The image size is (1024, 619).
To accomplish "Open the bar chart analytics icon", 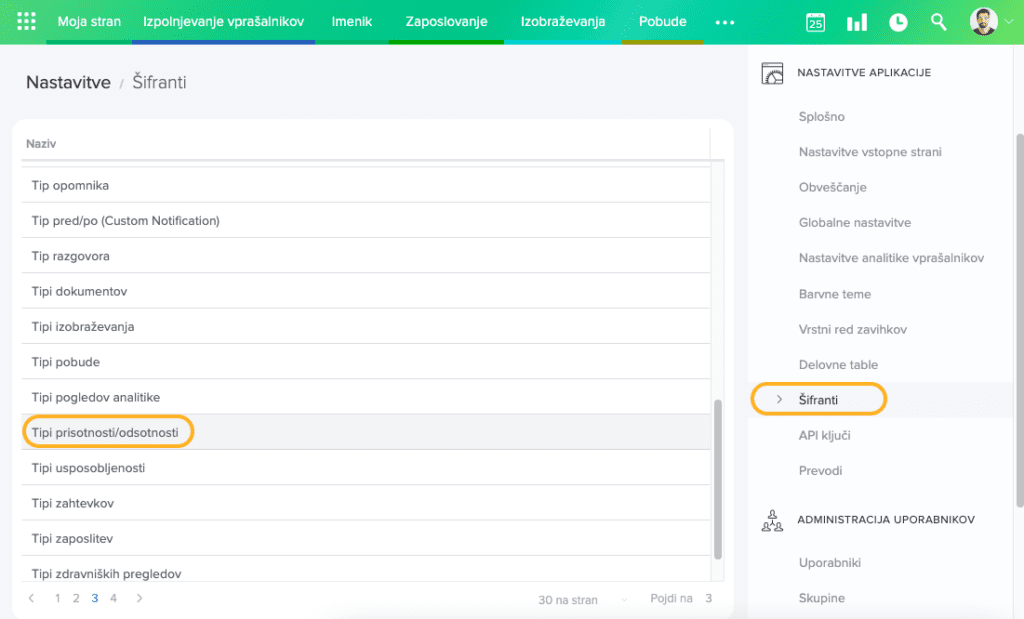I will 857,22.
